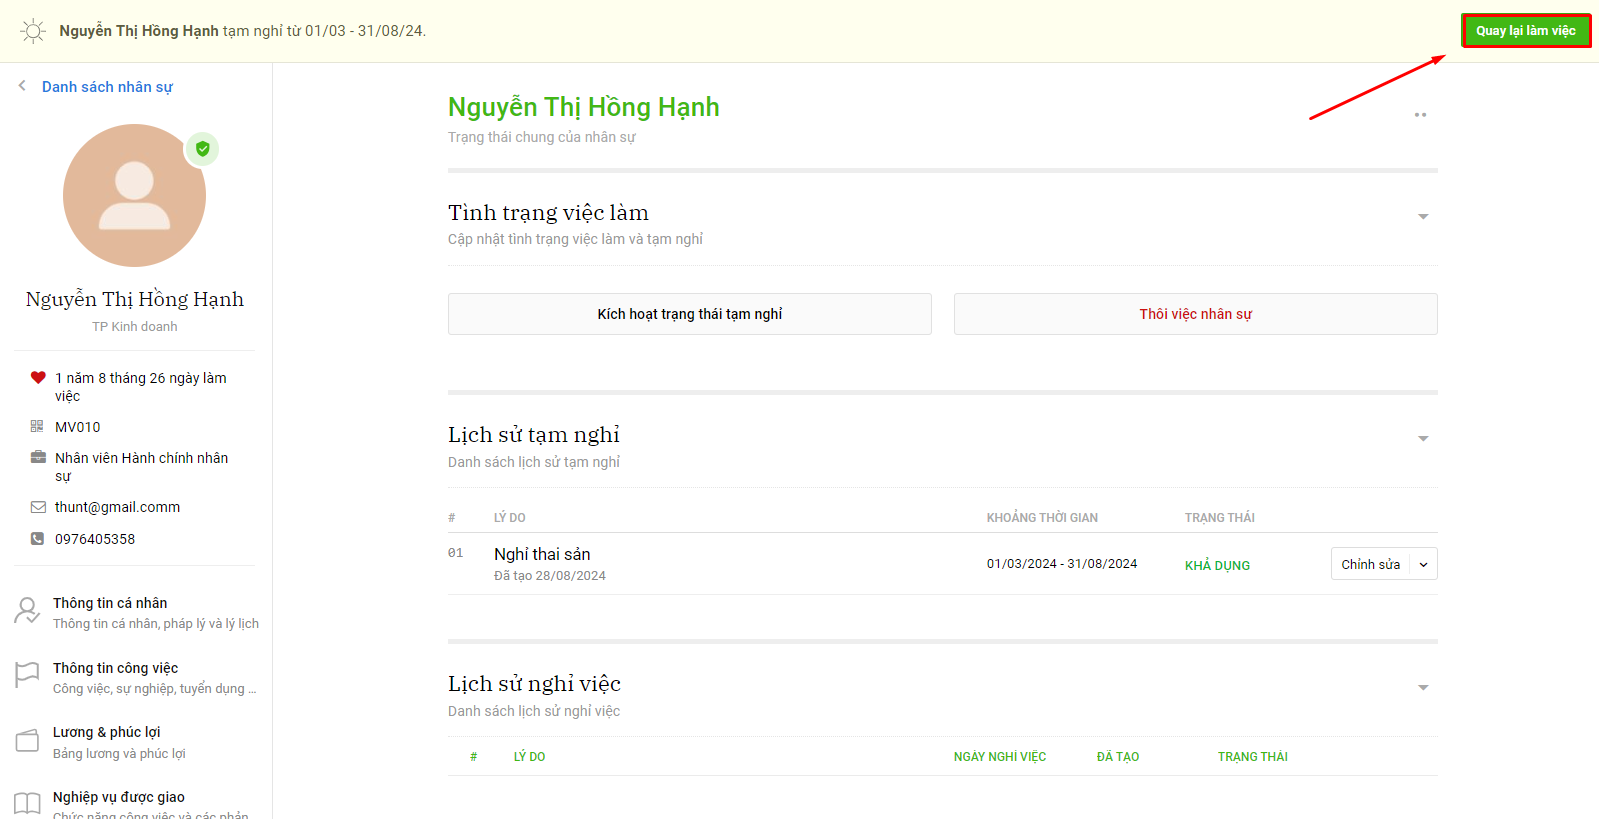The height and width of the screenshot is (819, 1599).
Task: Open Thông tin cá nhân menu section
Action: (x=136, y=613)
